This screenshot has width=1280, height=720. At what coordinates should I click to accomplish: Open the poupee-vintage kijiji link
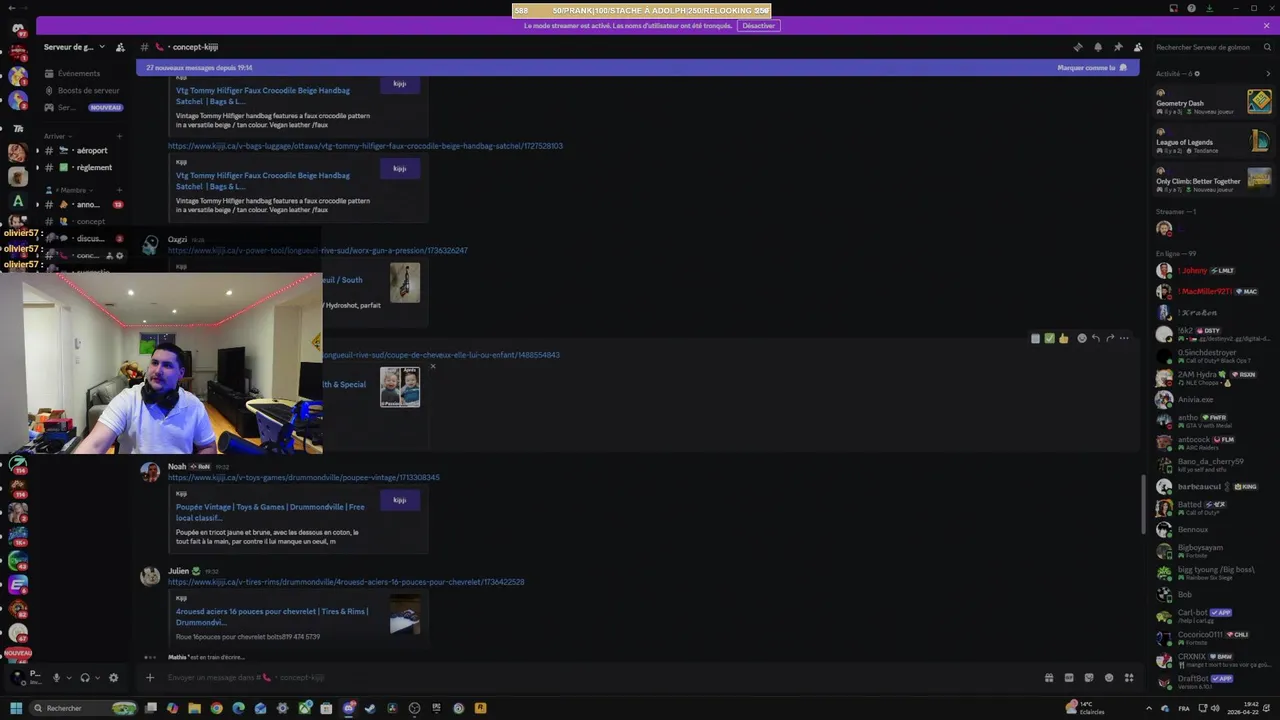(303, 478)
